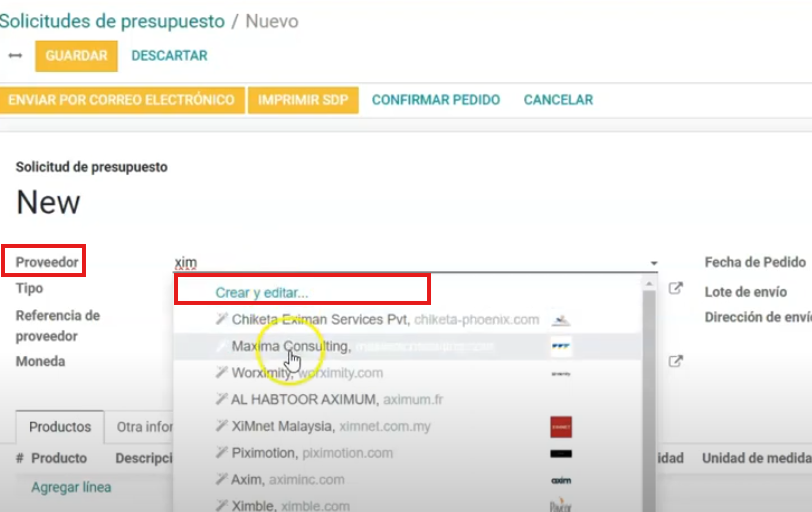Select XiMnet Malaysia suggestion

407,427
